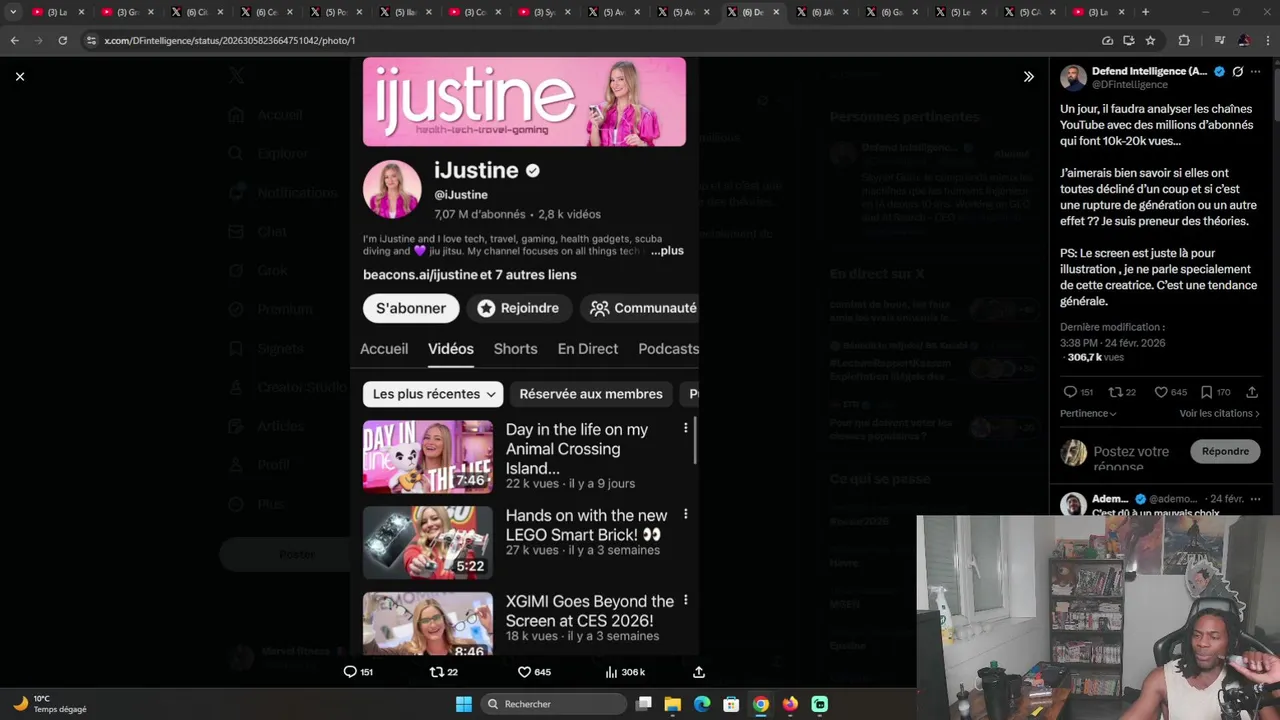Close the photo viewer with the X
Image resolution: width=1280 pixels, height=720 pixels.
20,76
